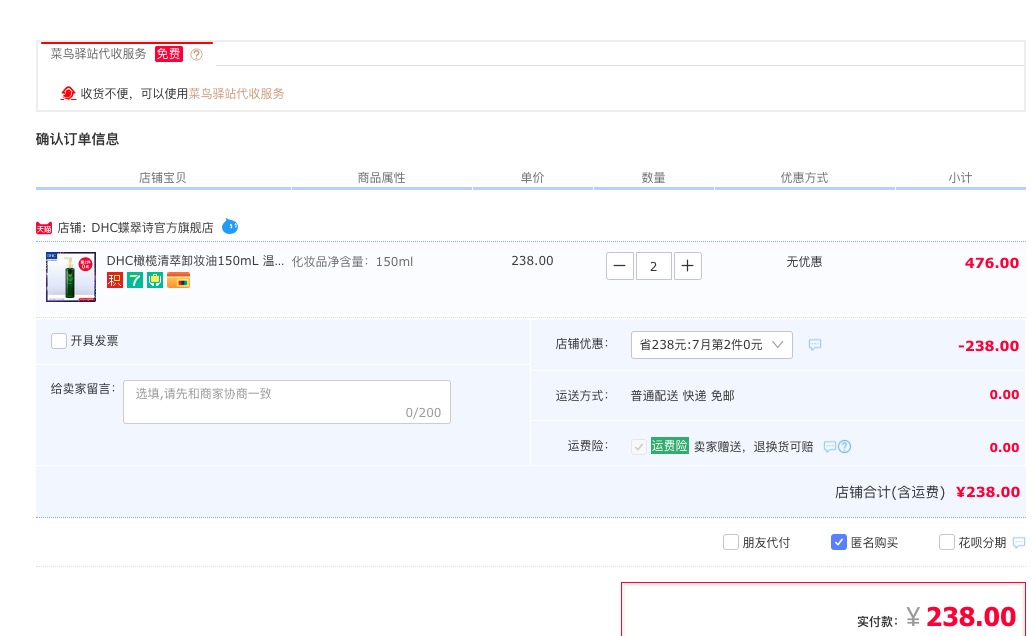Viewport: 1032px width, 636px height.
Task: Click the 确认订单信息 heading
Action: tap(77, 139)
